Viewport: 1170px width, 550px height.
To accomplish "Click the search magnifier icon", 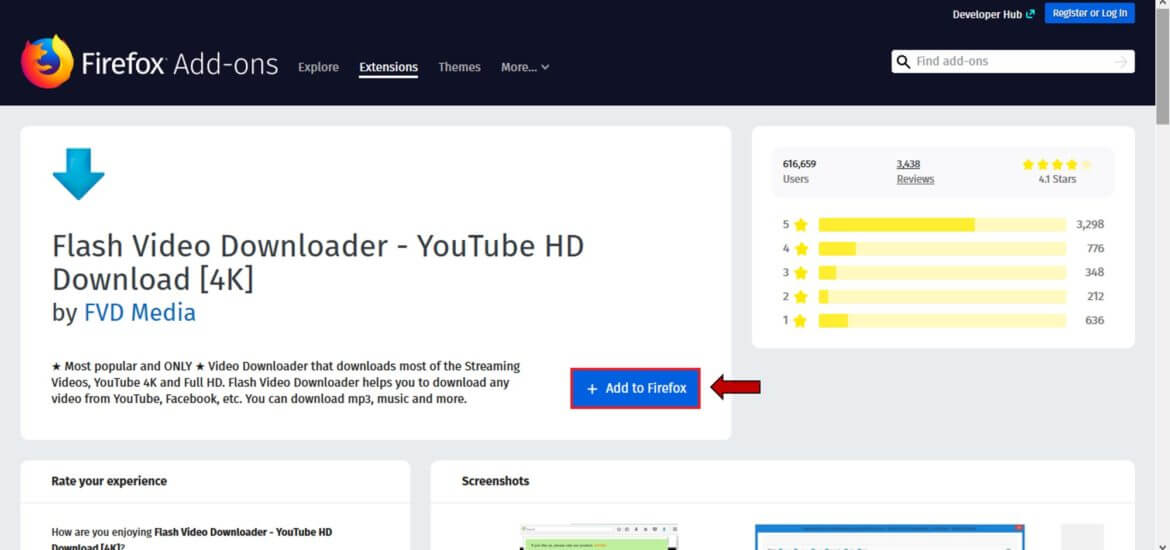I will pyautogui.click(x=903, y=61).
